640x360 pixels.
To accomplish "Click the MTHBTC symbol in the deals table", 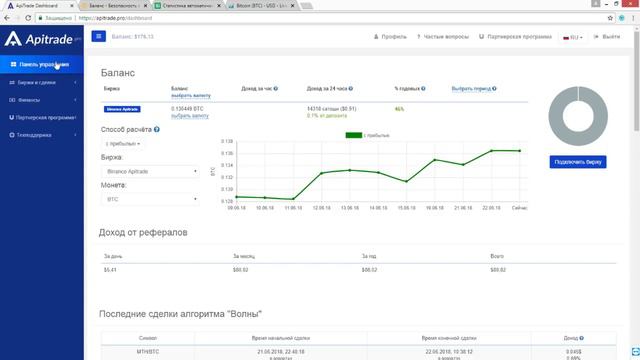I will coord(148,351).
